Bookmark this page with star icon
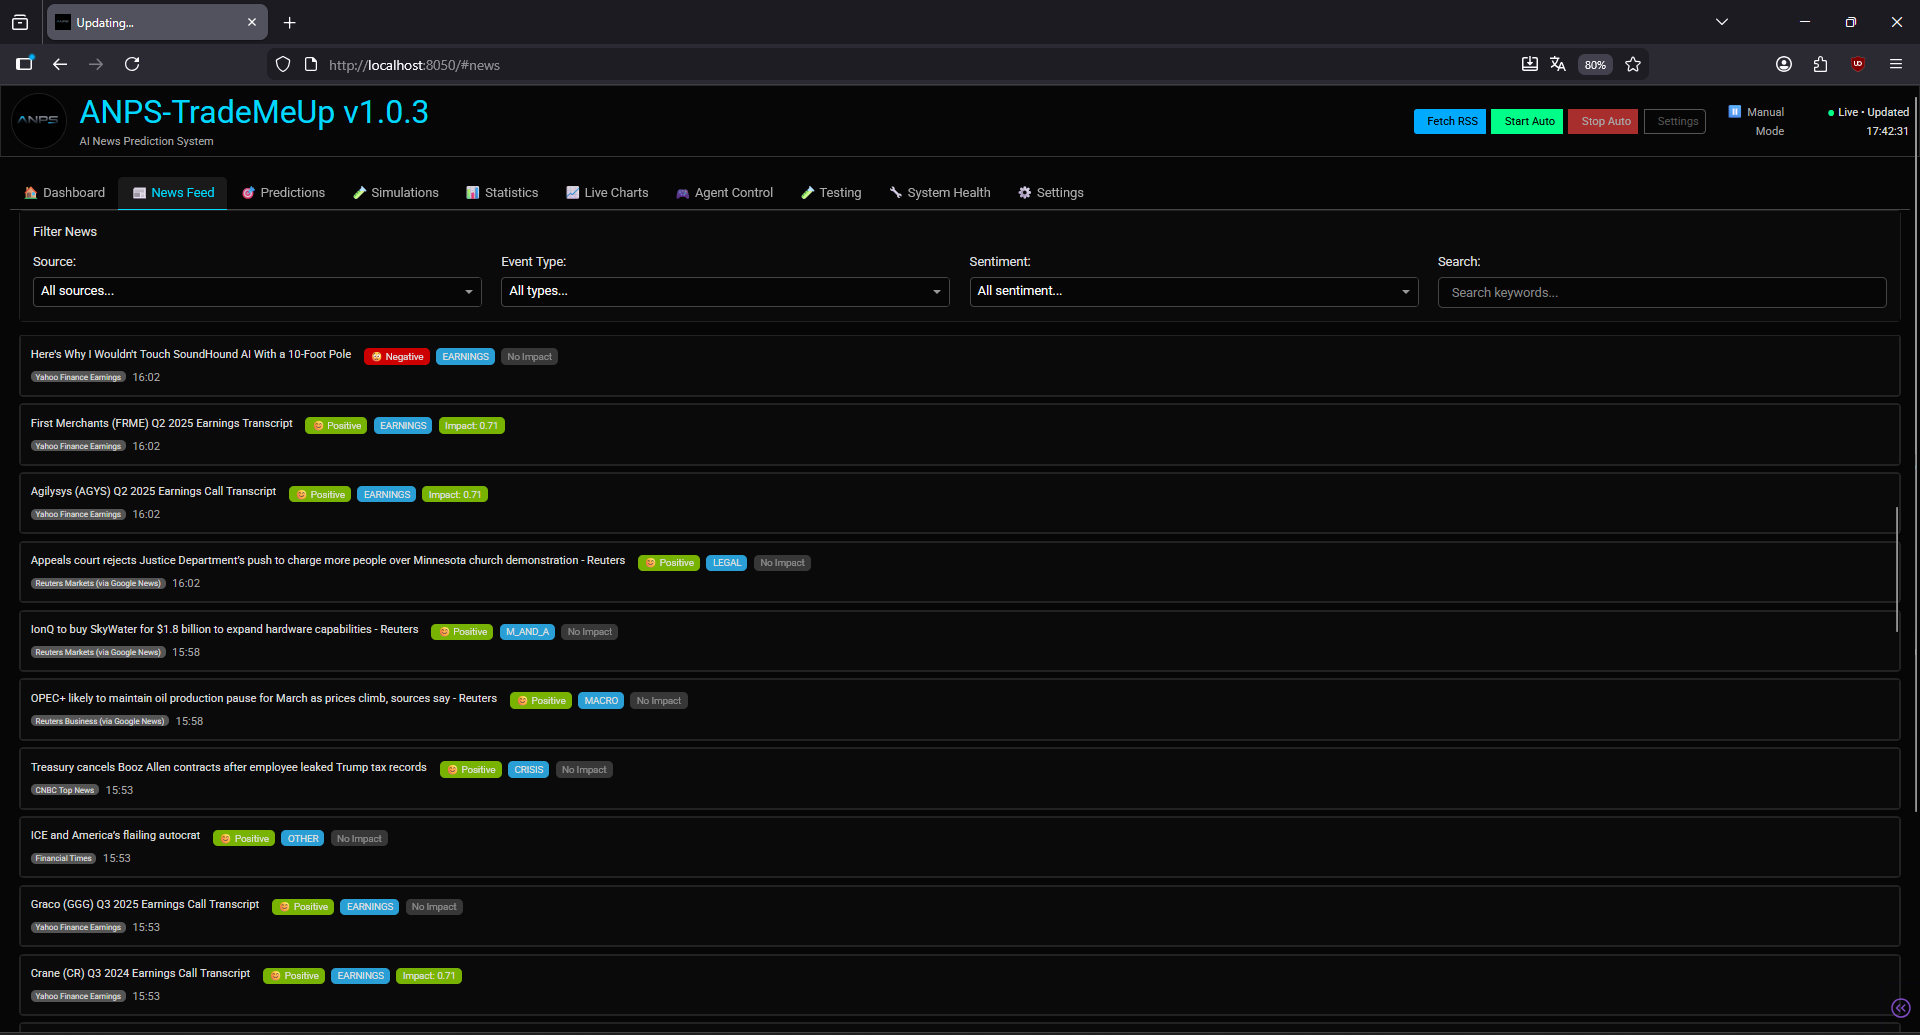Viewport: 1920px width, 1035px height. (1633, 64)
